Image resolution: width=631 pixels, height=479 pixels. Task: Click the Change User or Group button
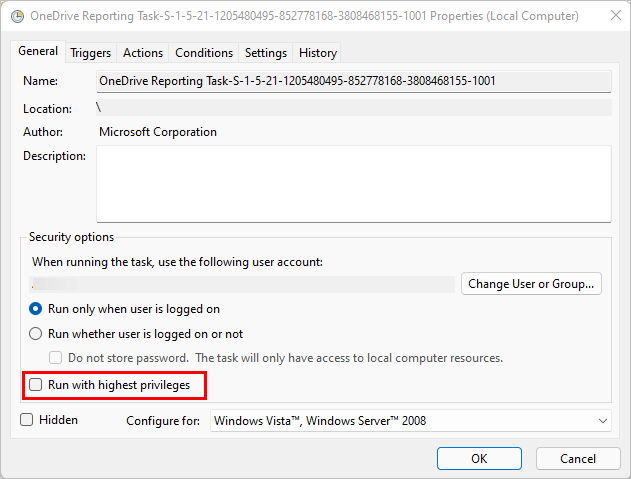pos(531,284)
